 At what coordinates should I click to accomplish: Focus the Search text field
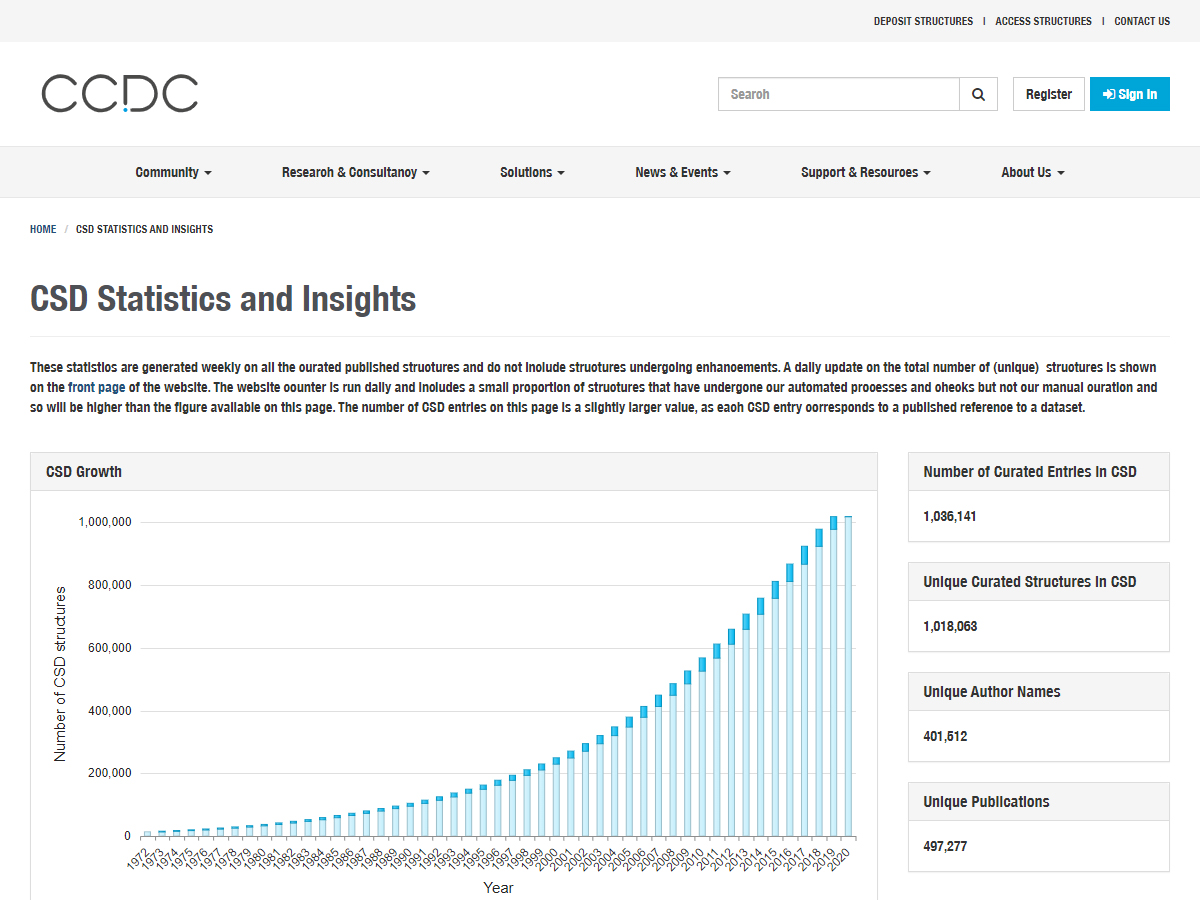point(838,94)
